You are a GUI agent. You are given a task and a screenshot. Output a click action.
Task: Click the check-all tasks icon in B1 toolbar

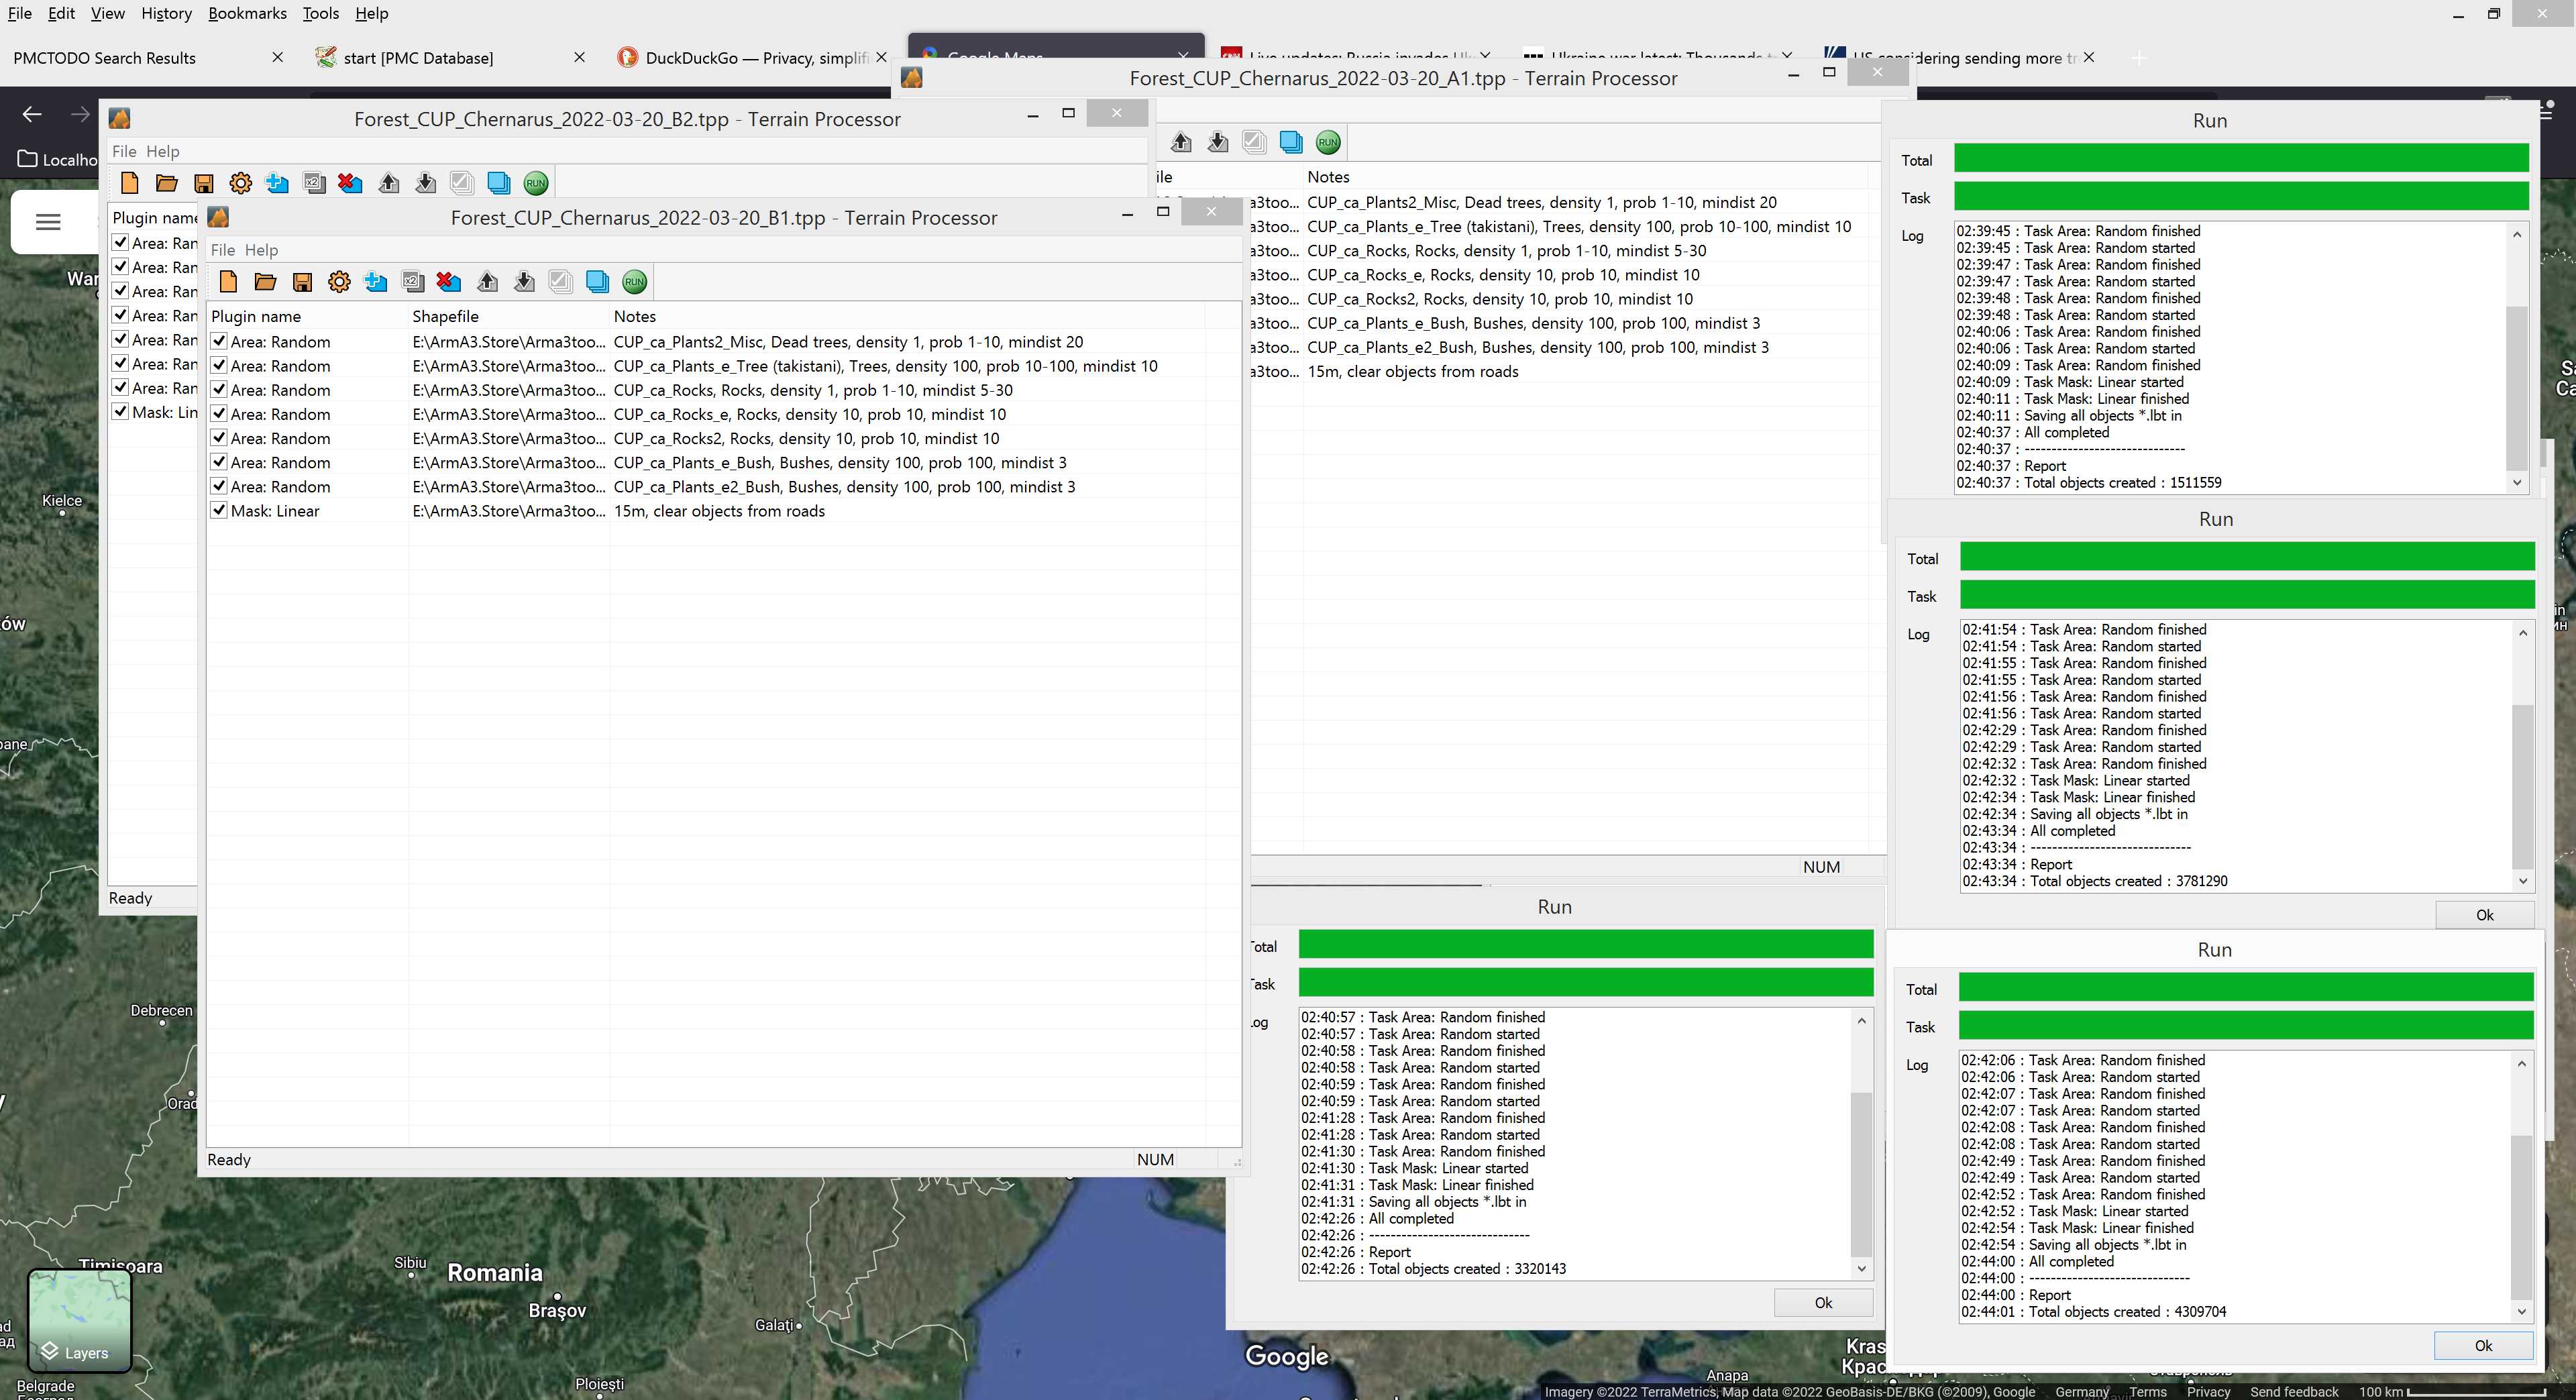tap(560, 282)
